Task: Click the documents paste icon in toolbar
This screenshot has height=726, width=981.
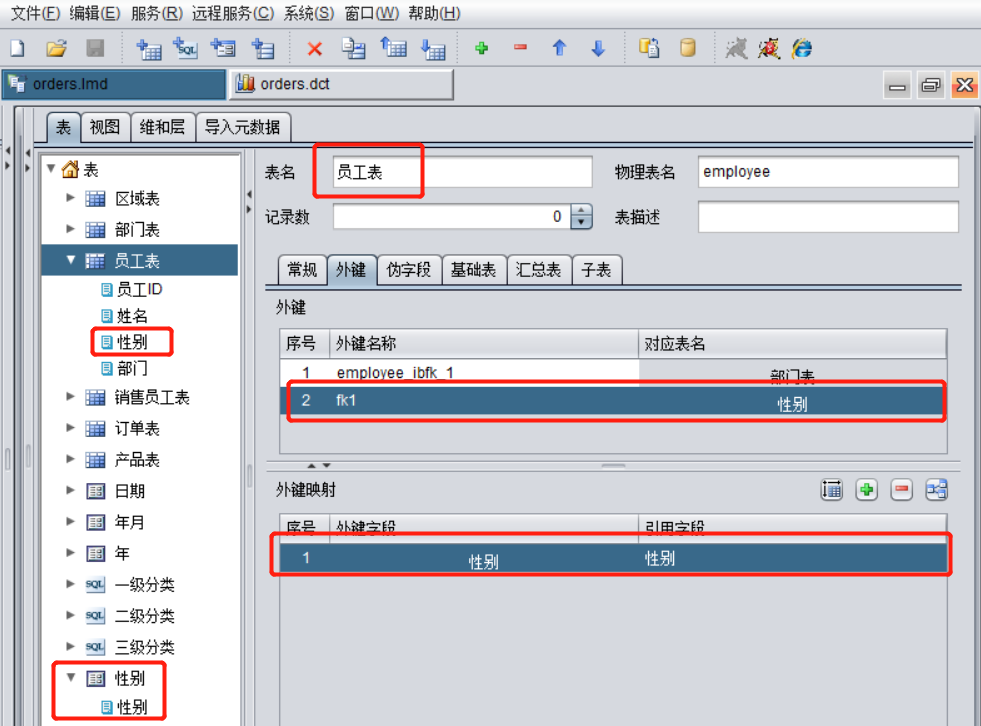Action: click(x=649, y=48)
